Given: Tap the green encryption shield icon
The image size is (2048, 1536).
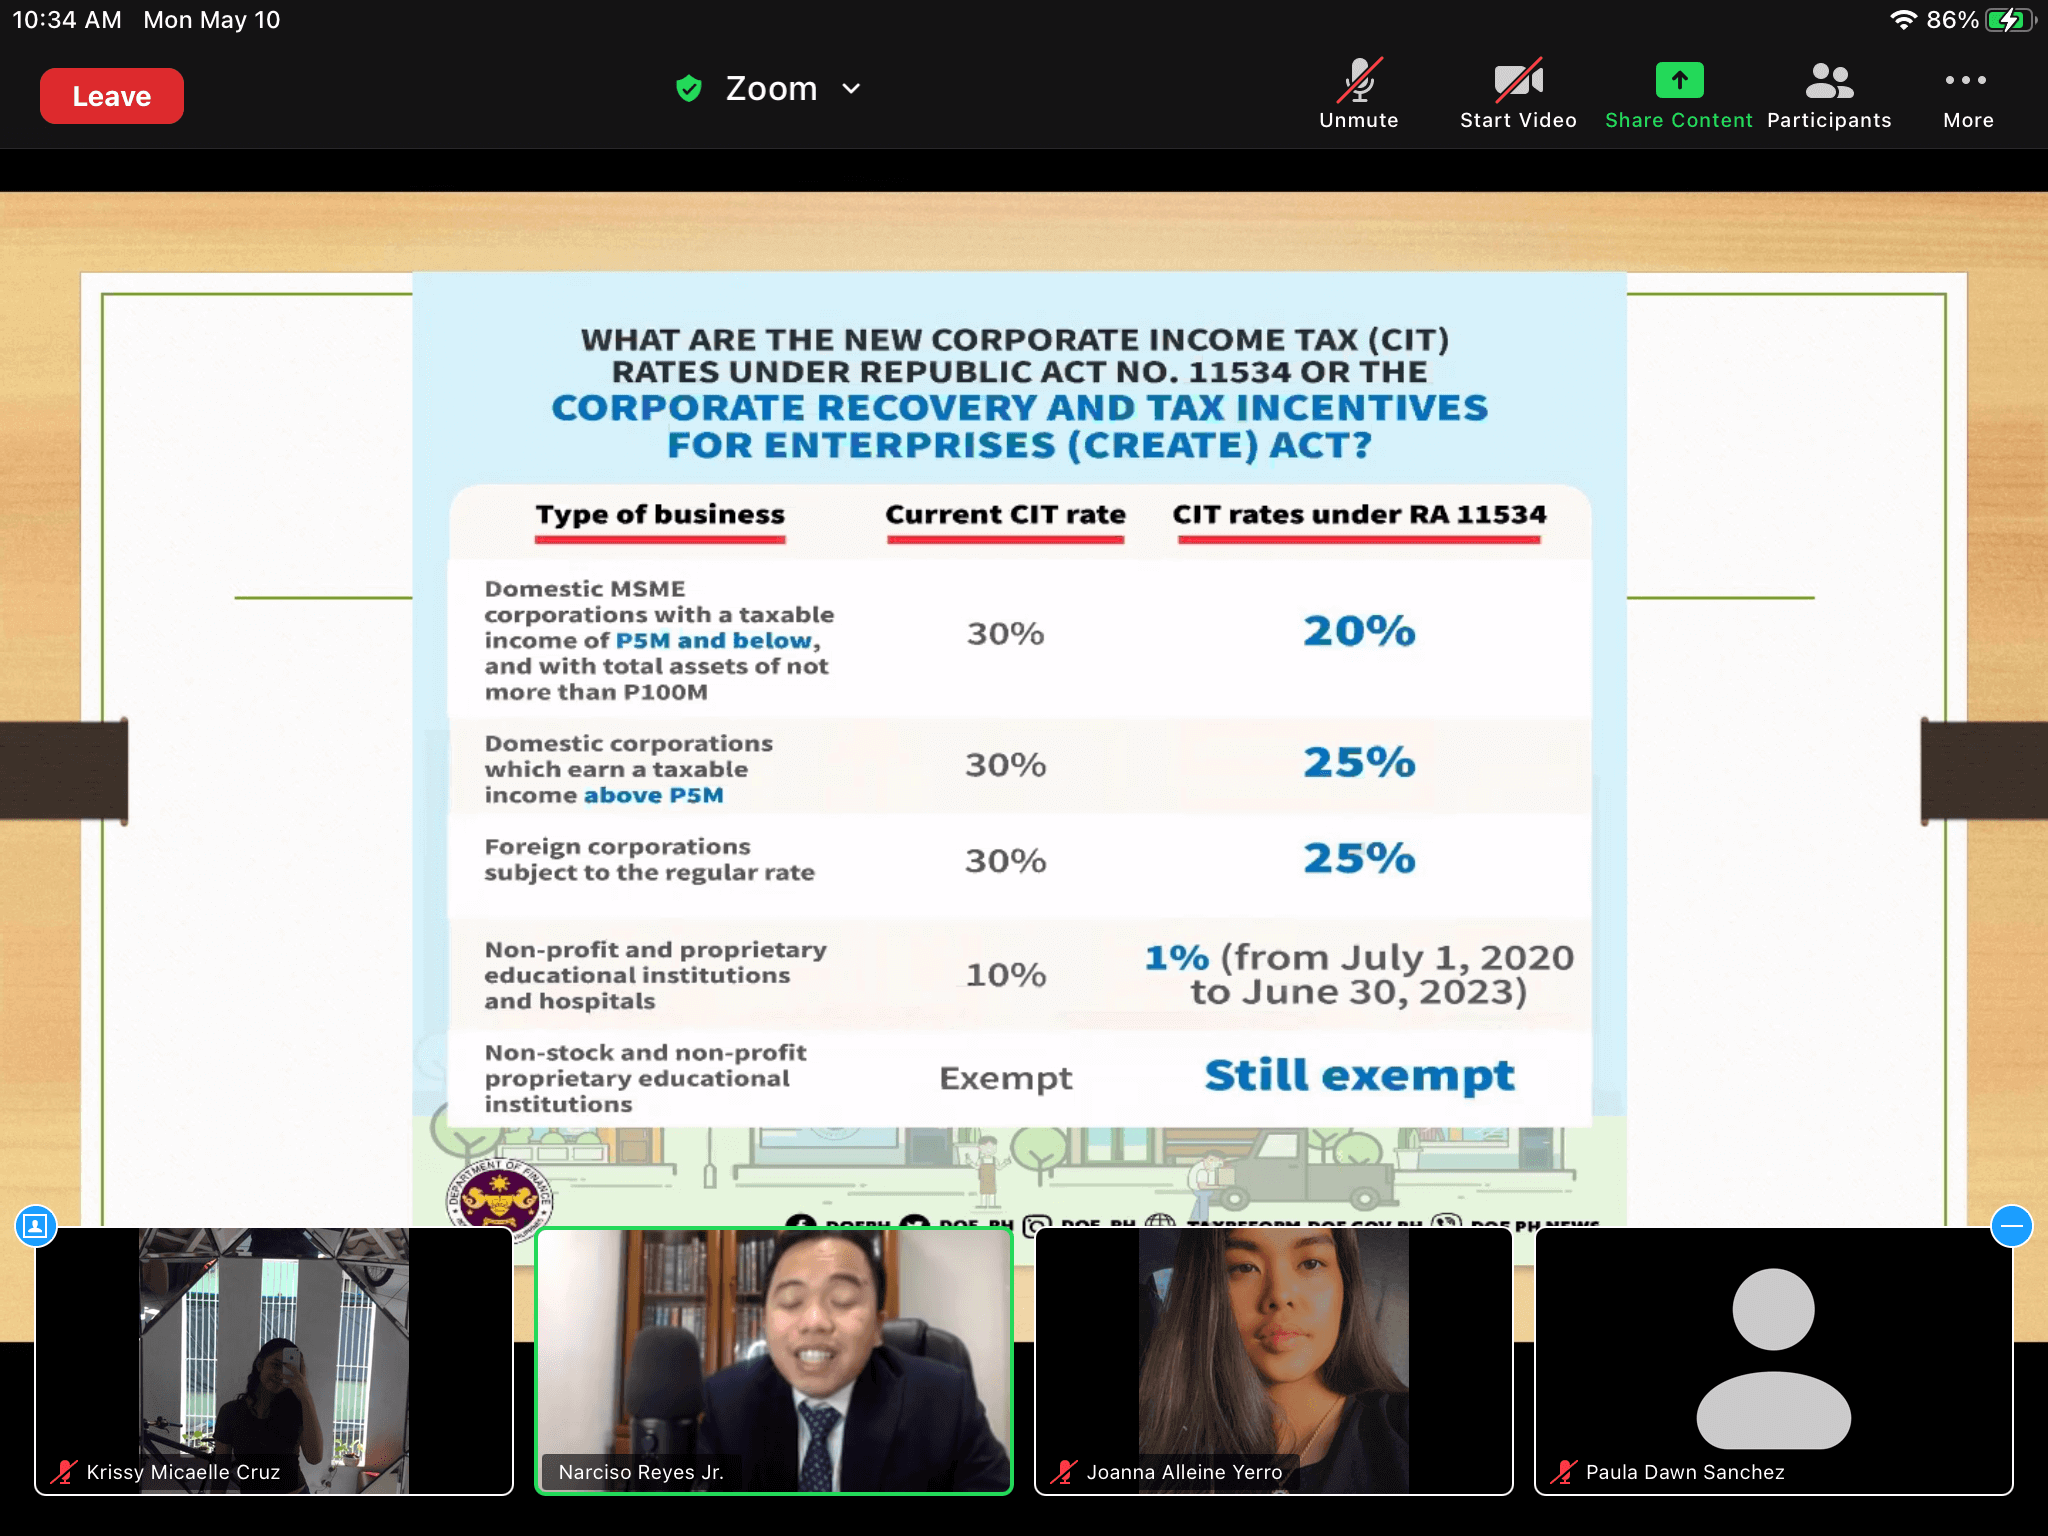Looking at the screenshot, I should (689, 88).
